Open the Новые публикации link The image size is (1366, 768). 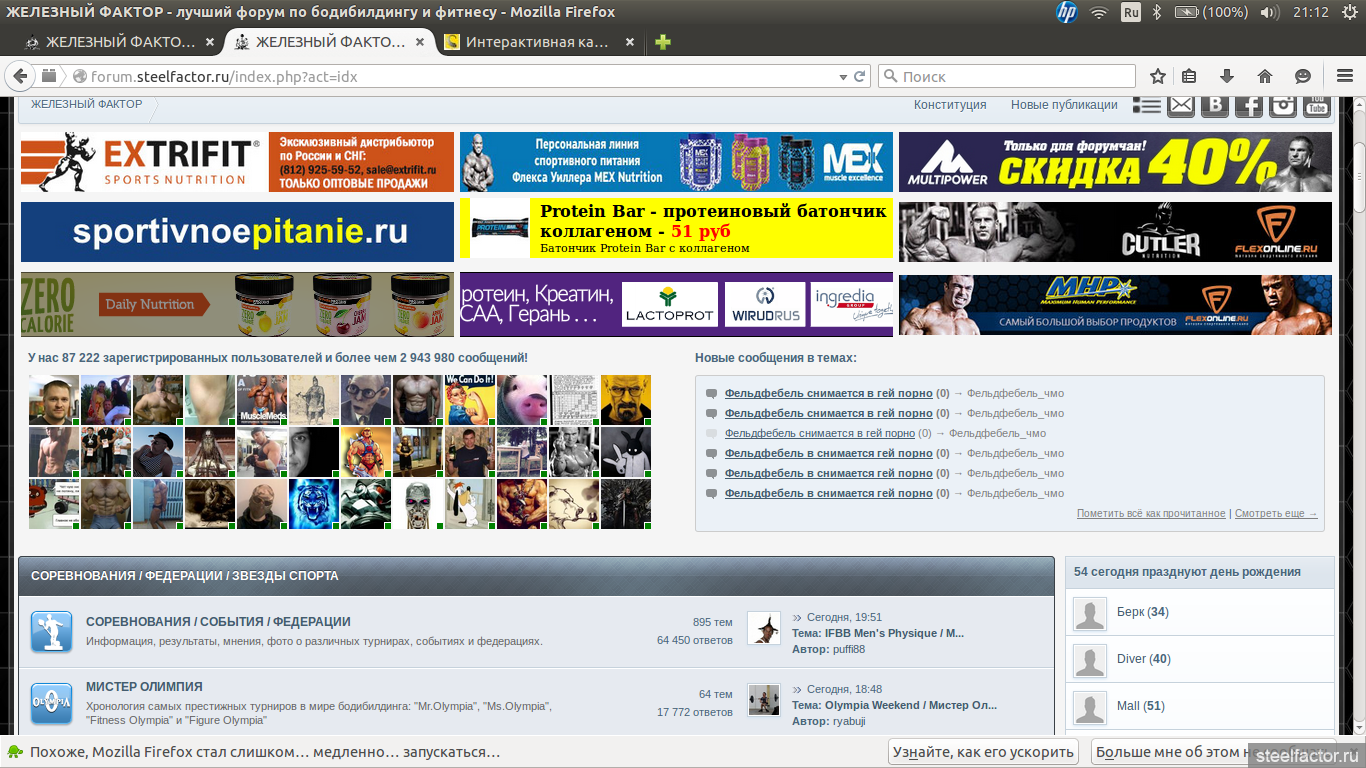1064,105
